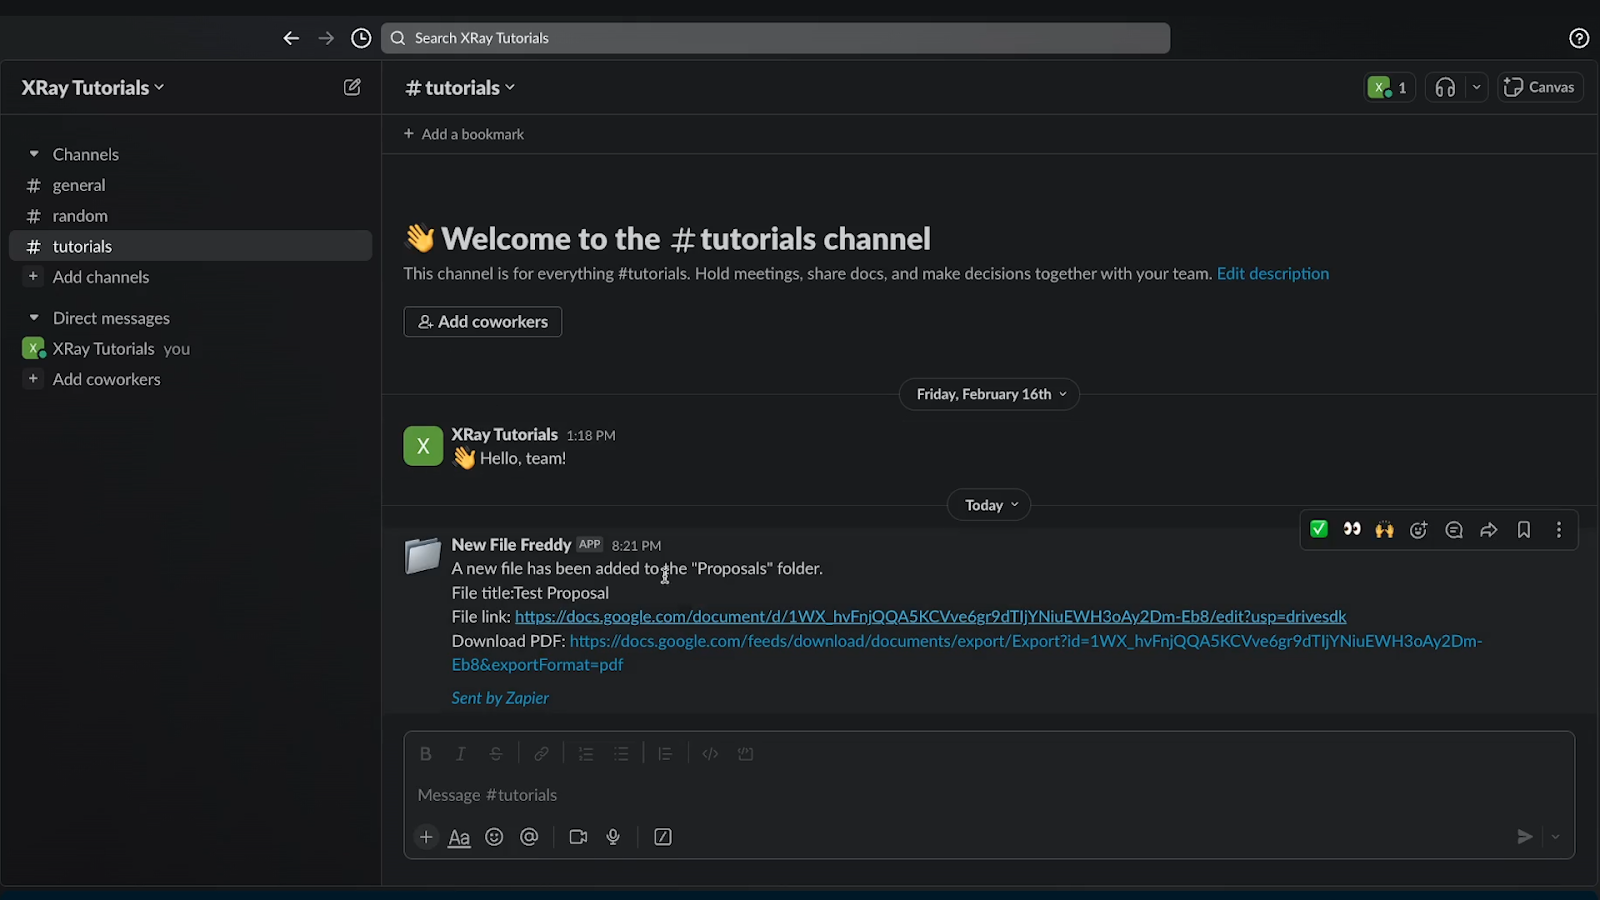Open Friday, February 16th date dropdown
Image resolution: width=1600 pixels, height=900 pixels.
(x=990, y=394)
